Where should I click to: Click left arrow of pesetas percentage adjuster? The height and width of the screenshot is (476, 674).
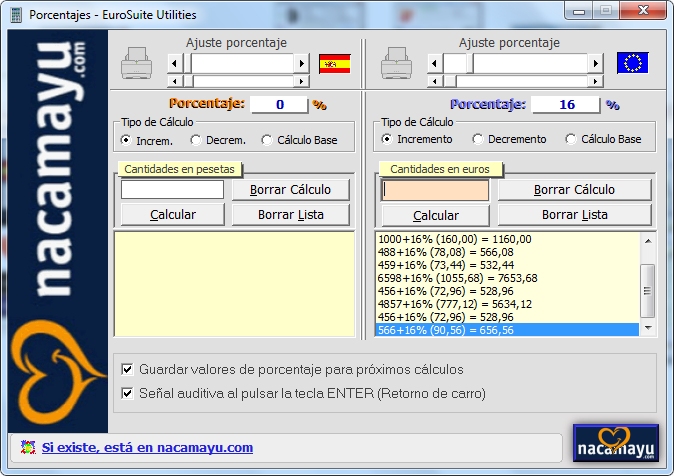coord(174,63)
